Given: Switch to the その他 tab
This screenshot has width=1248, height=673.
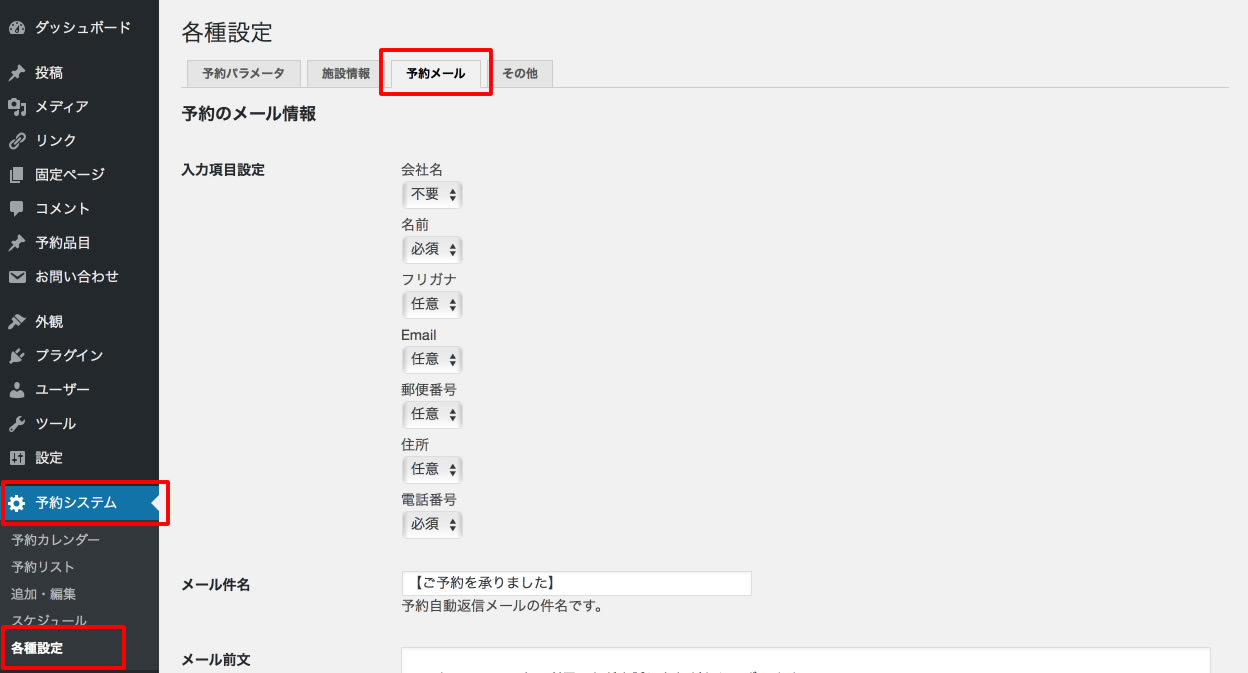Looking at the screenshot, I should point(520,74).
